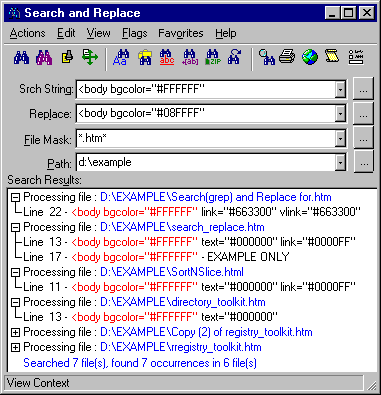This screenshot has height=395, width=381.
Task: Open the Path dropdown arrow
Action: pos(340,163)
